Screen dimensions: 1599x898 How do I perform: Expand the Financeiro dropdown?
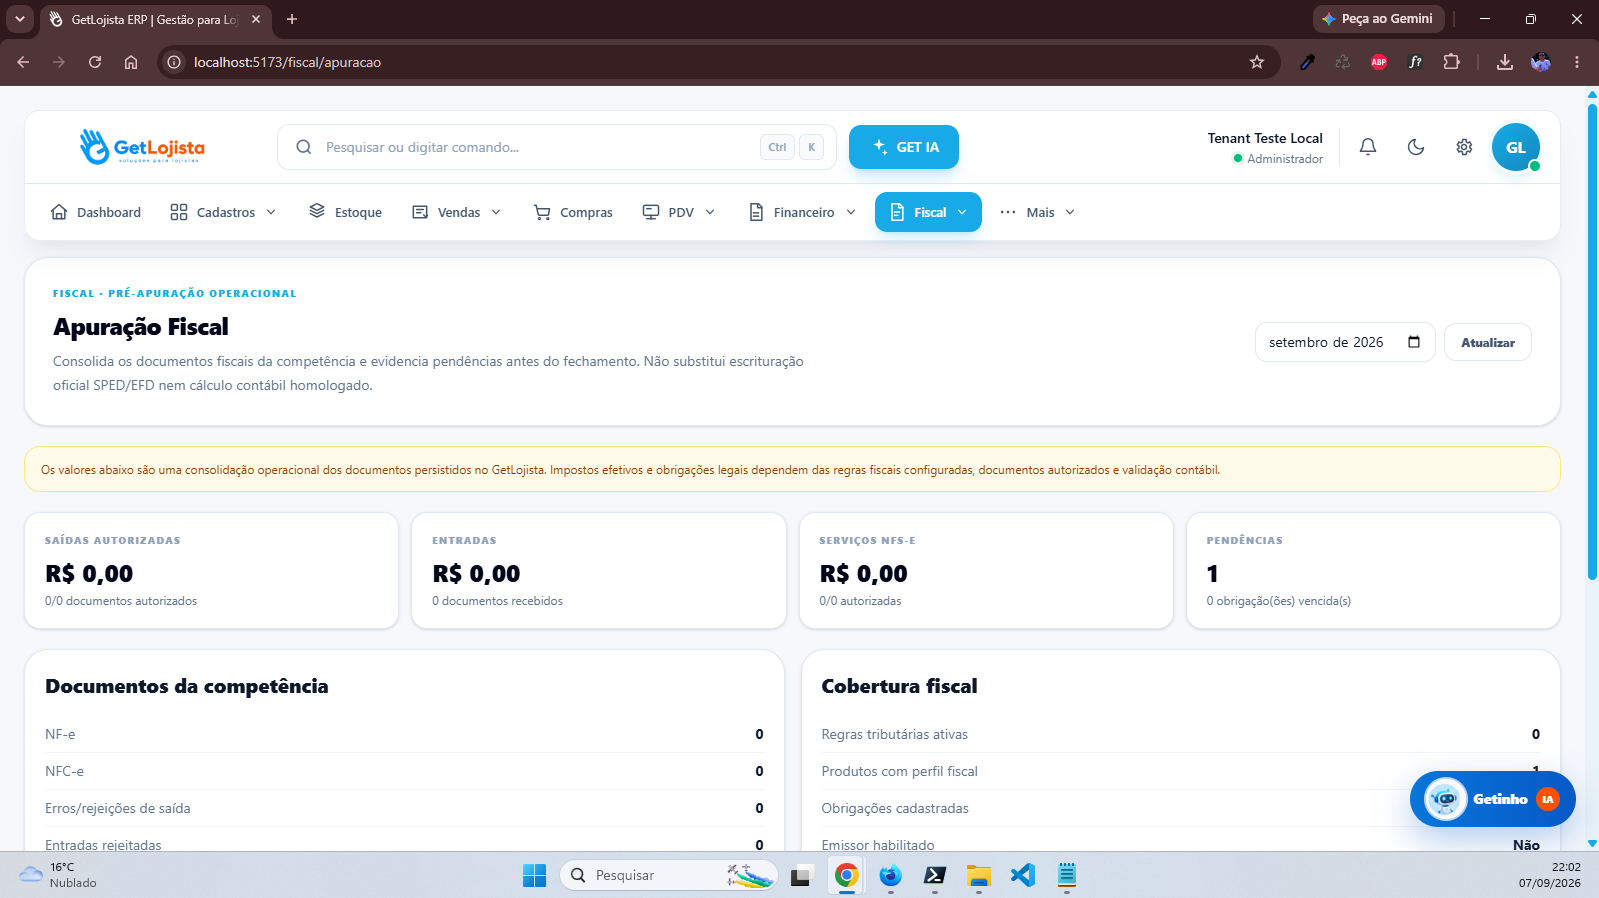803,212
